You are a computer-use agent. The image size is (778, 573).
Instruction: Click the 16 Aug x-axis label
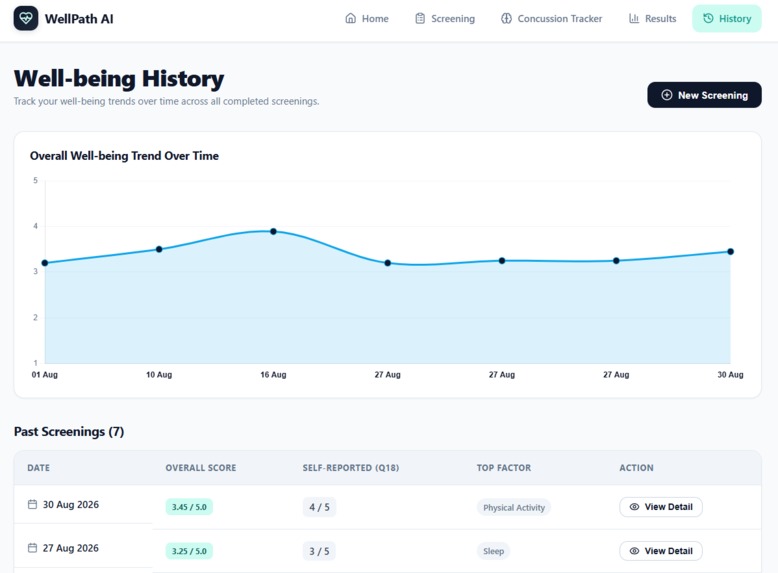coord(273,375)
